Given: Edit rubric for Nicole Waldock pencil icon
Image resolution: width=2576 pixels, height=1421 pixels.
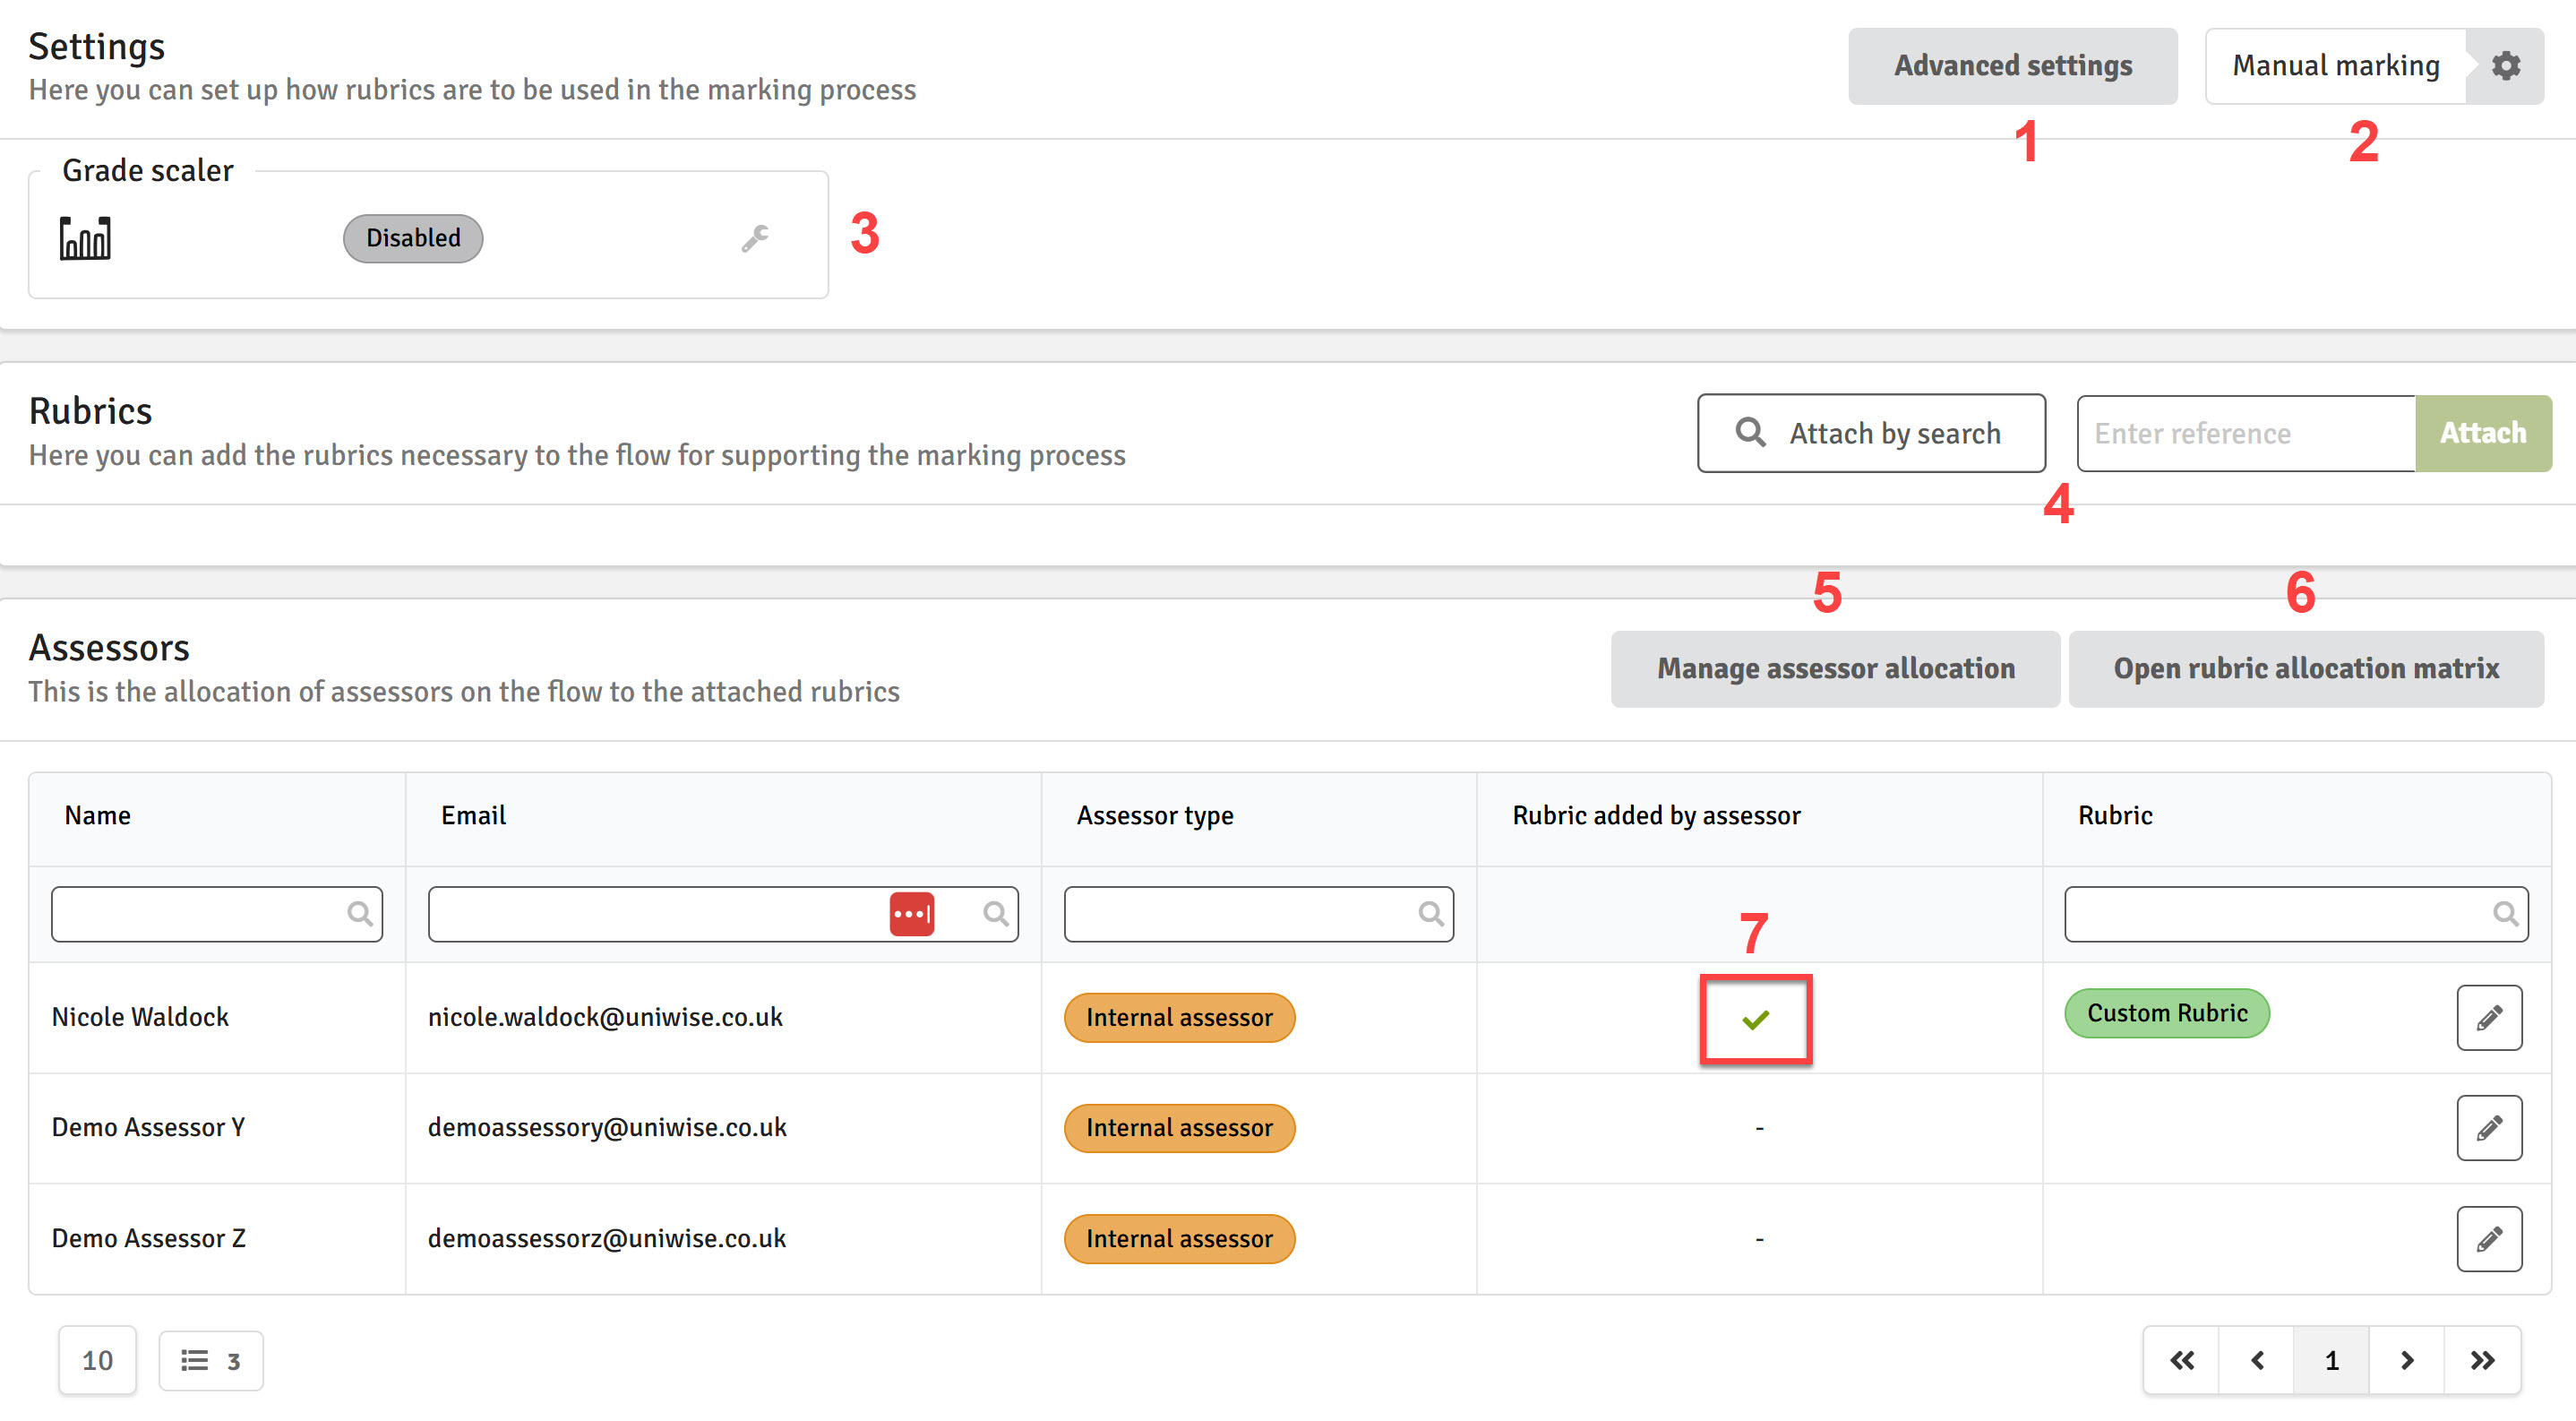Looking at the screenshot, I should [2489, 1018].
